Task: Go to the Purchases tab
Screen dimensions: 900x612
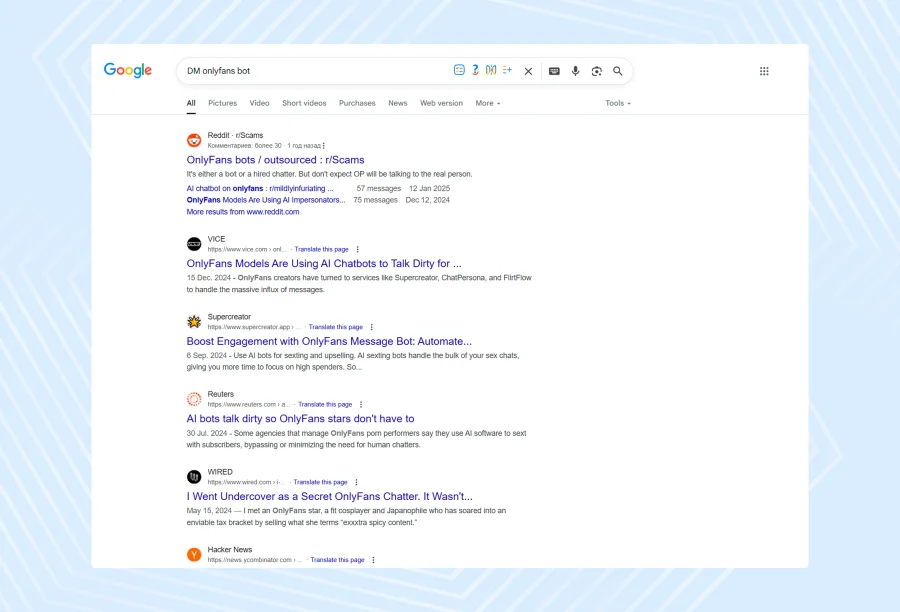Action: click(x=357, y=103)
